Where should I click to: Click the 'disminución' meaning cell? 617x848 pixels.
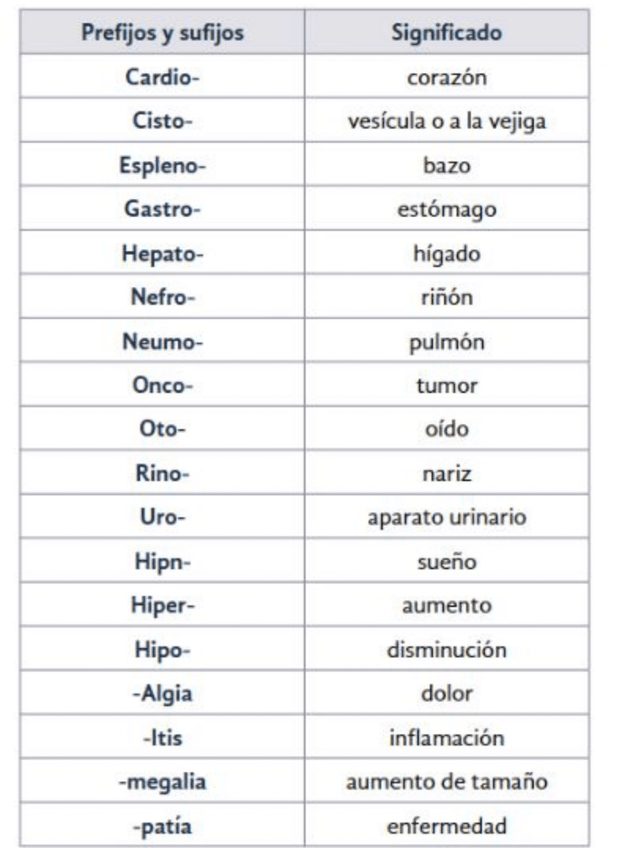[446, 650]
